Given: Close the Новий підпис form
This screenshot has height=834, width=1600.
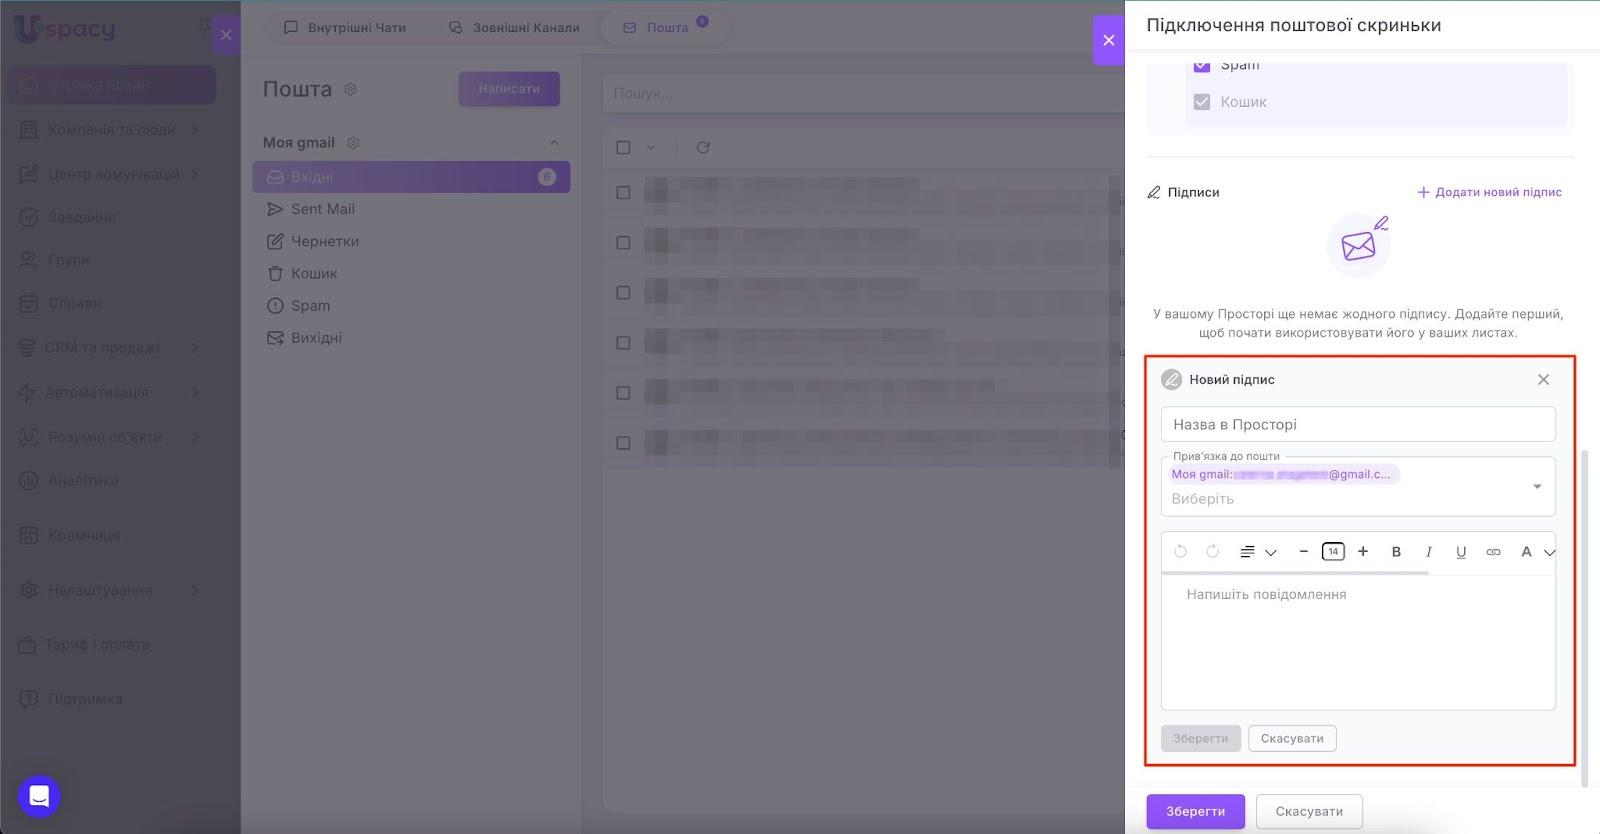Looking at the screenshot, I should (1543, 380).
